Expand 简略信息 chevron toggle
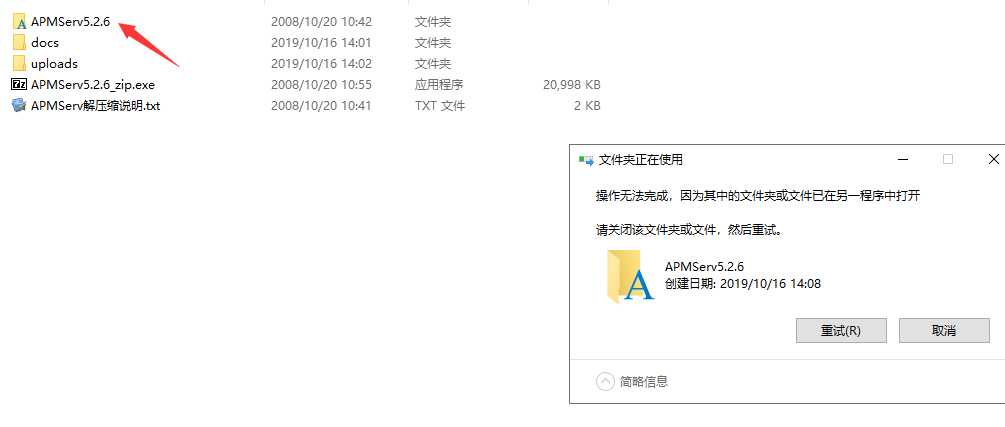 (x=605, y=382)
